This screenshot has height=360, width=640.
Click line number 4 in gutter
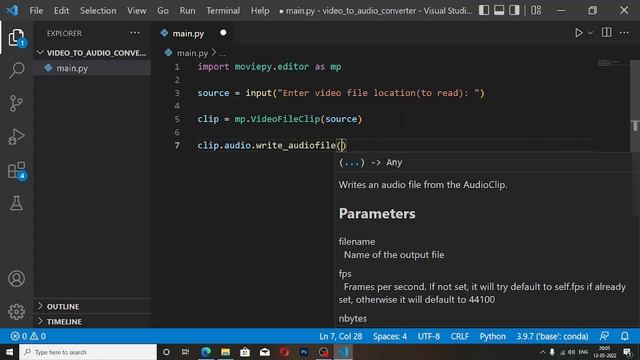coord(177,106)
